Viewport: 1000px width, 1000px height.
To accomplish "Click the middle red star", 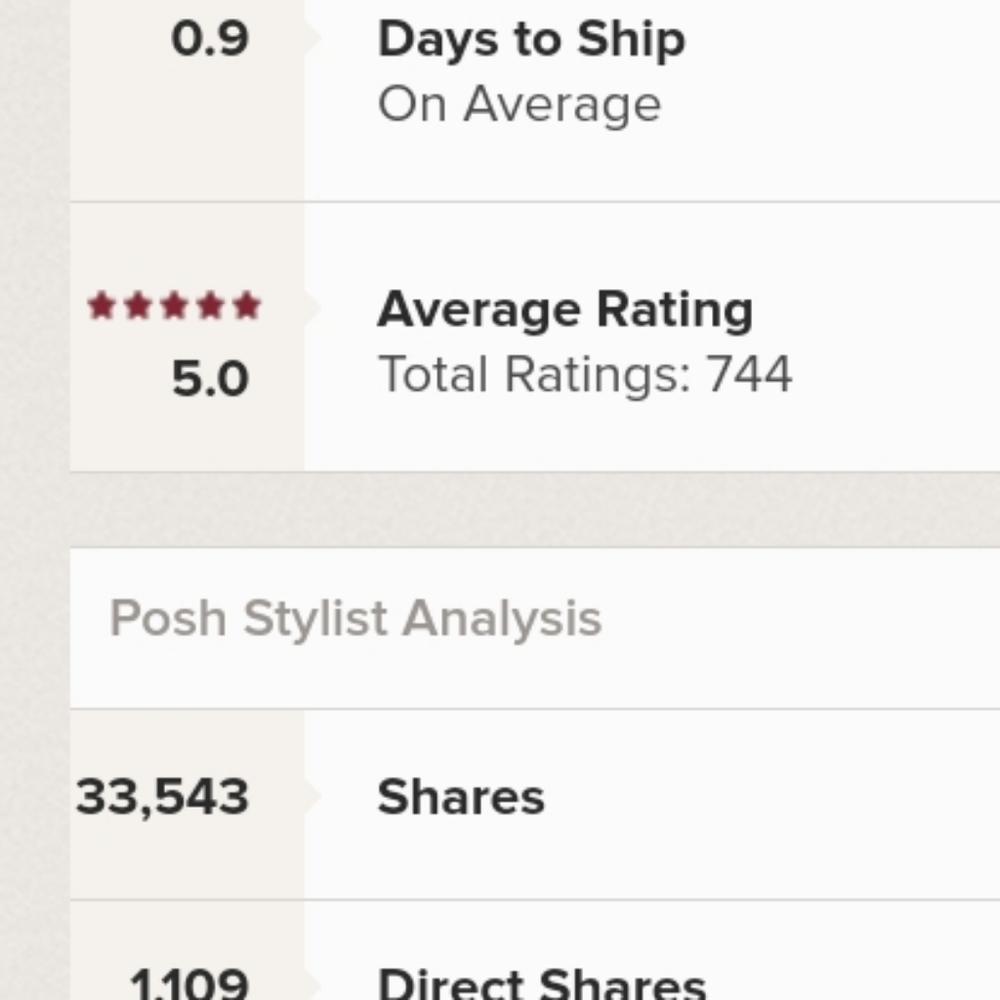I will 175,305.
